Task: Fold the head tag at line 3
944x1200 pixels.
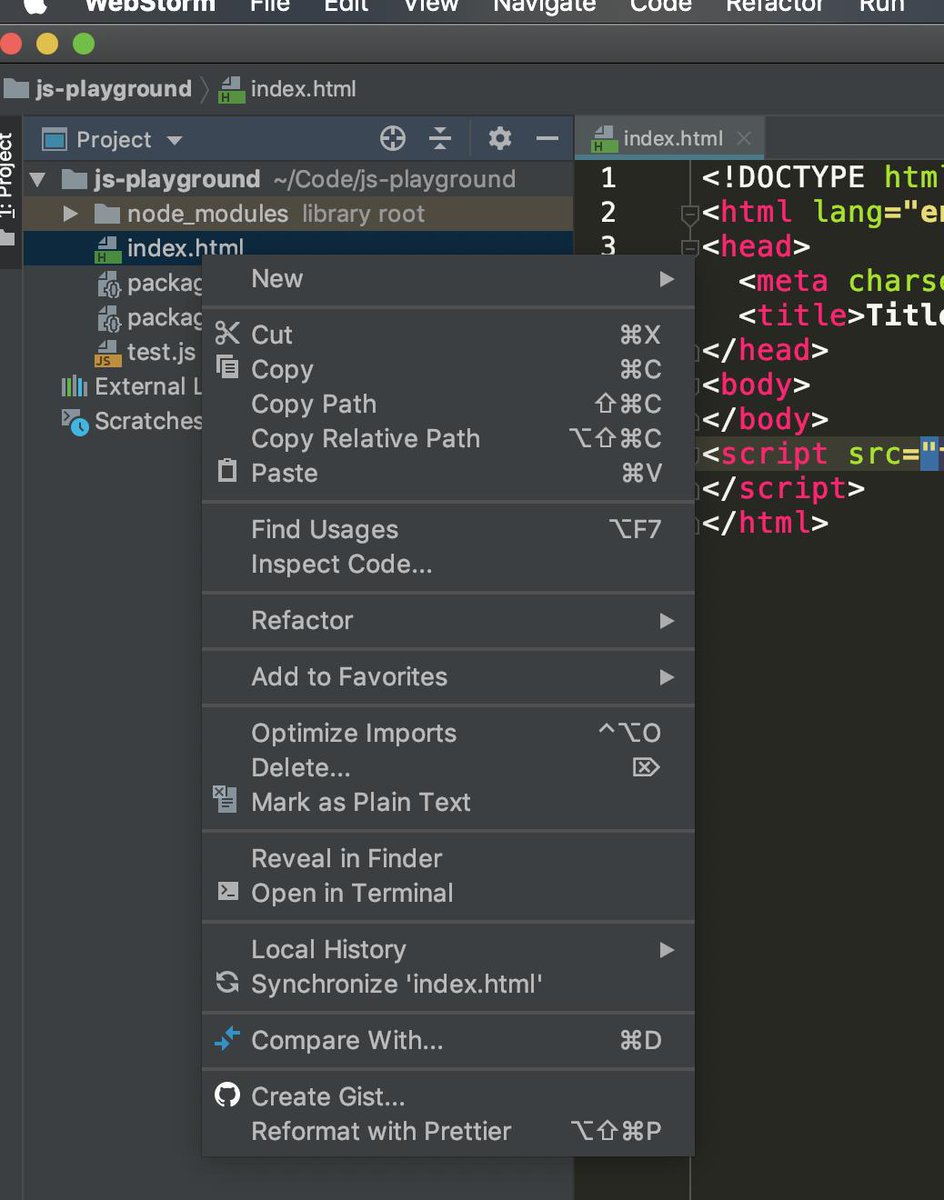Action: point(689,248)
